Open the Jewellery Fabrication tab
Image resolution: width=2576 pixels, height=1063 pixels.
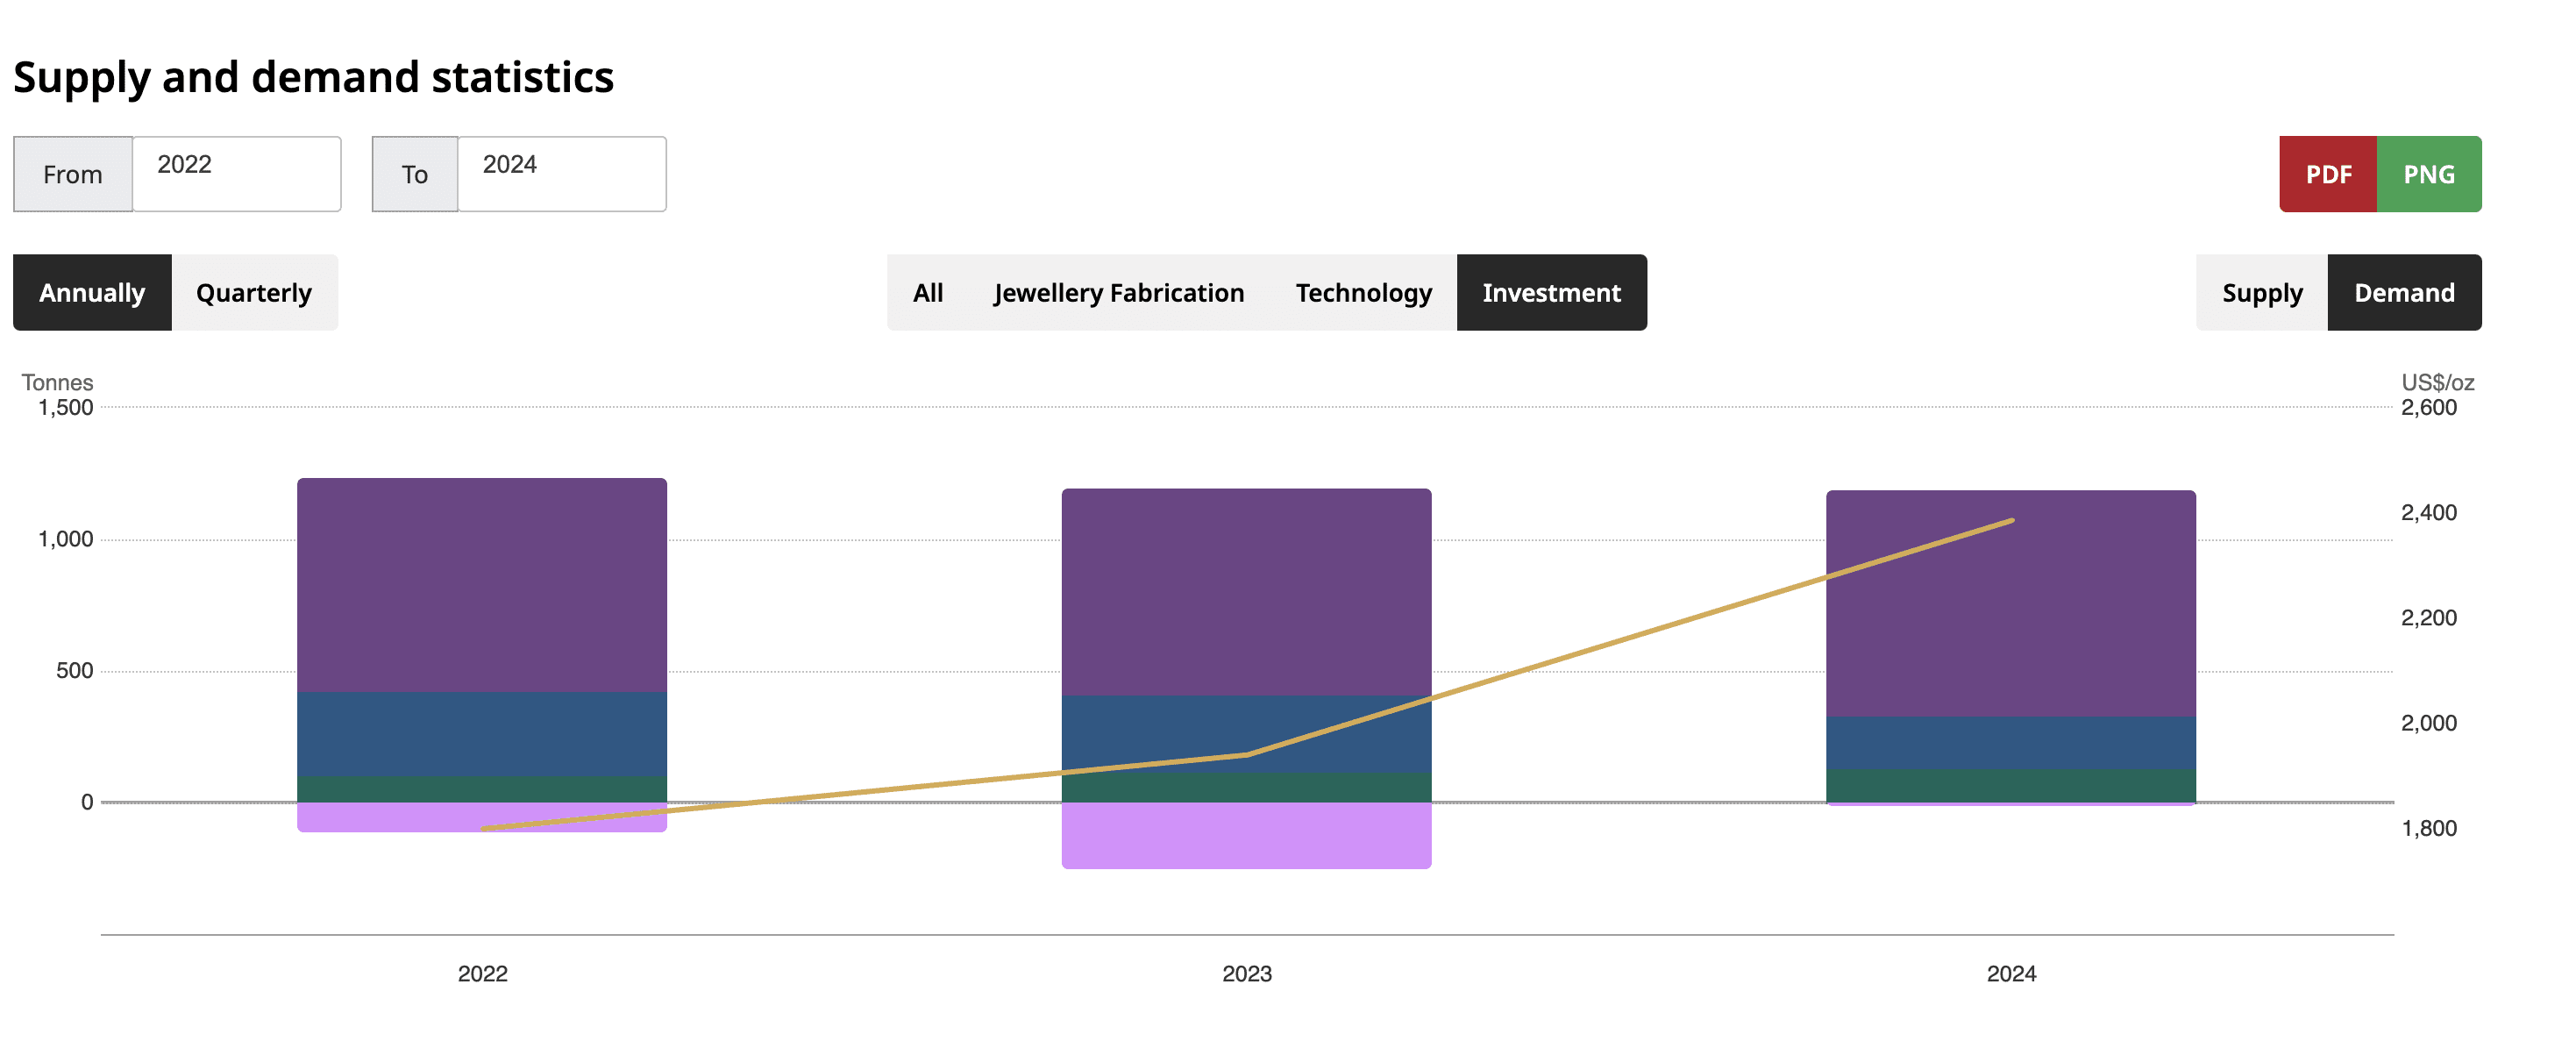(x=1117, y=292)
